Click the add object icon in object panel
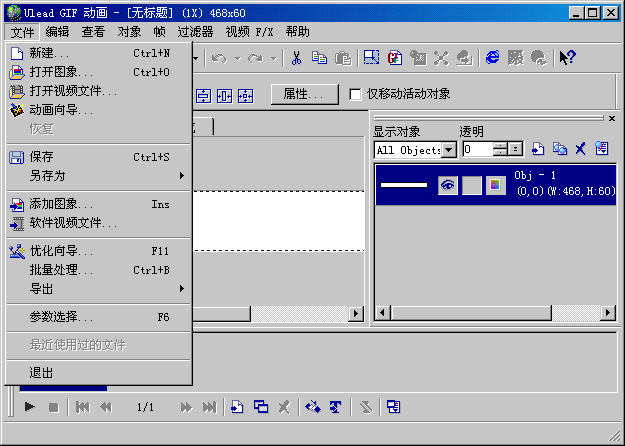The image size is (625, 446). [538, 149]
